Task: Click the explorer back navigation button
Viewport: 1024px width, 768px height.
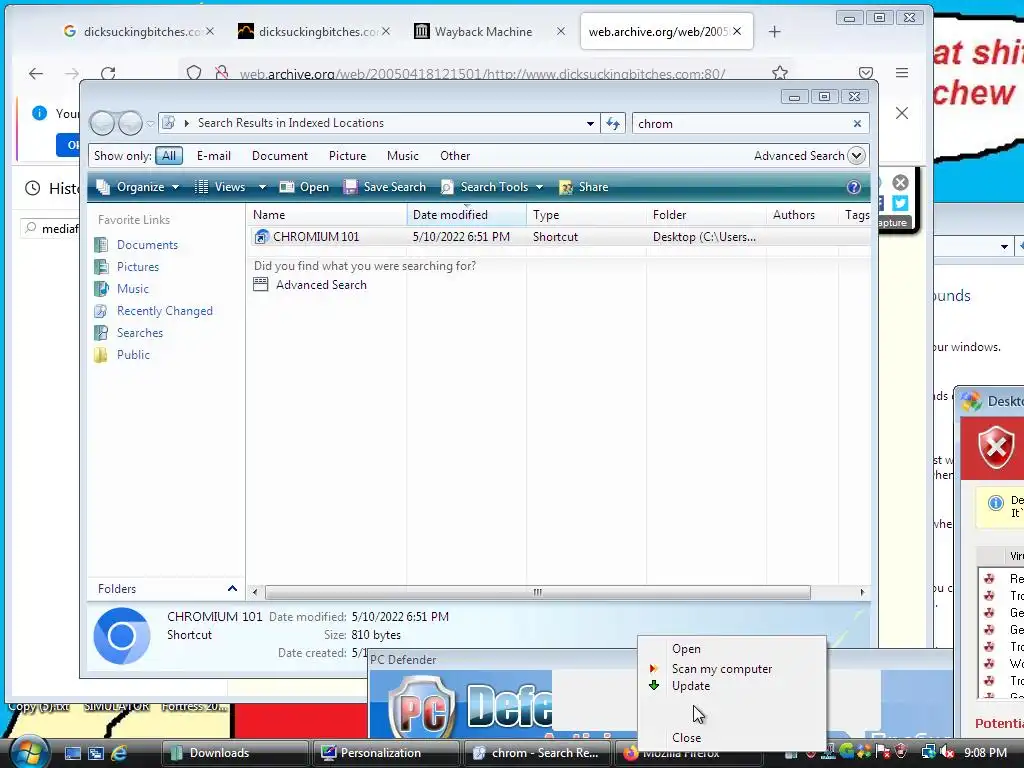Action: pyautogui.click(x=102, y=123)
